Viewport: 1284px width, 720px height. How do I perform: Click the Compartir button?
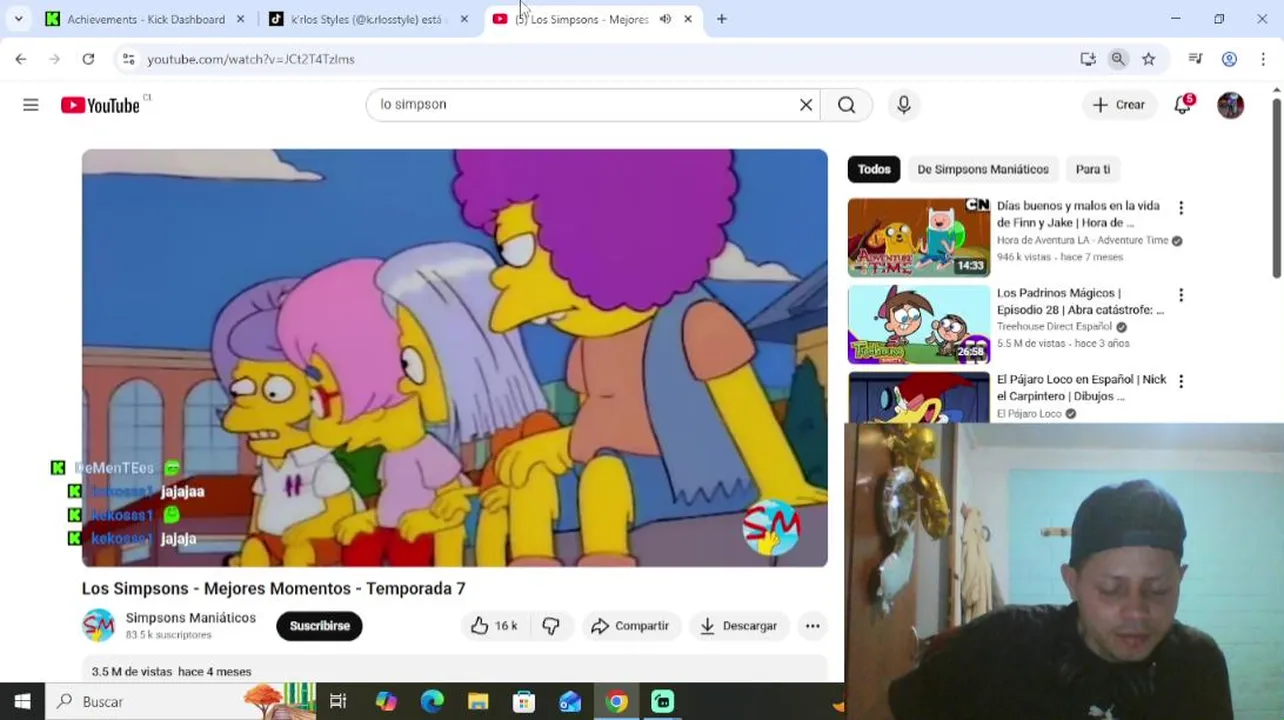[x=630, y=626]
